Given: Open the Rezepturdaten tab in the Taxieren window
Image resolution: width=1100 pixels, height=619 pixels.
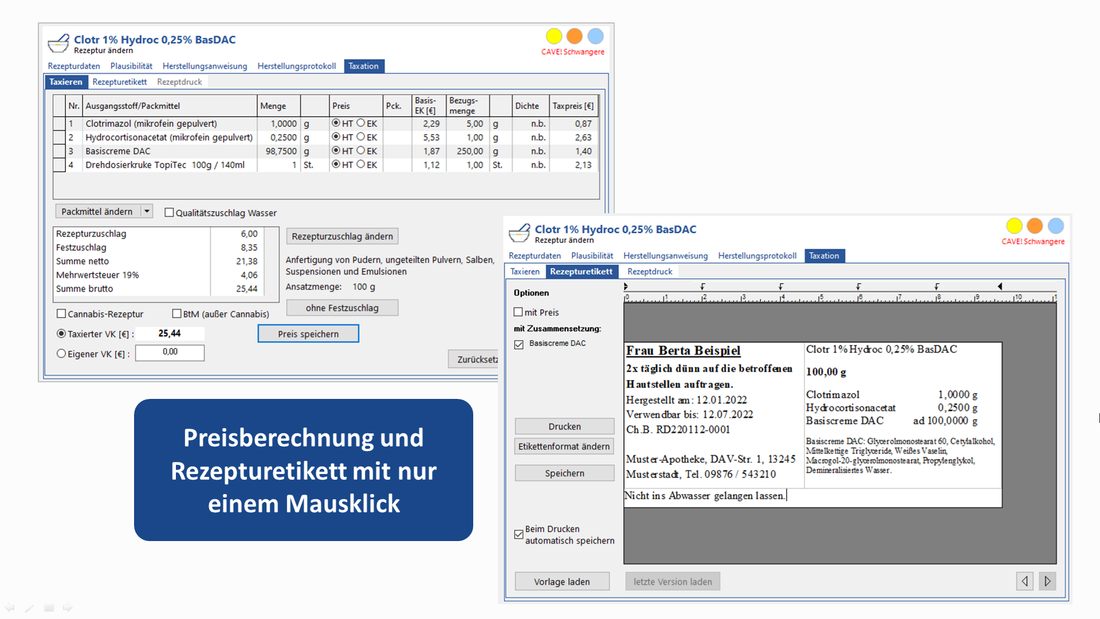Looking at the screenshot, I should pos(74,66).
